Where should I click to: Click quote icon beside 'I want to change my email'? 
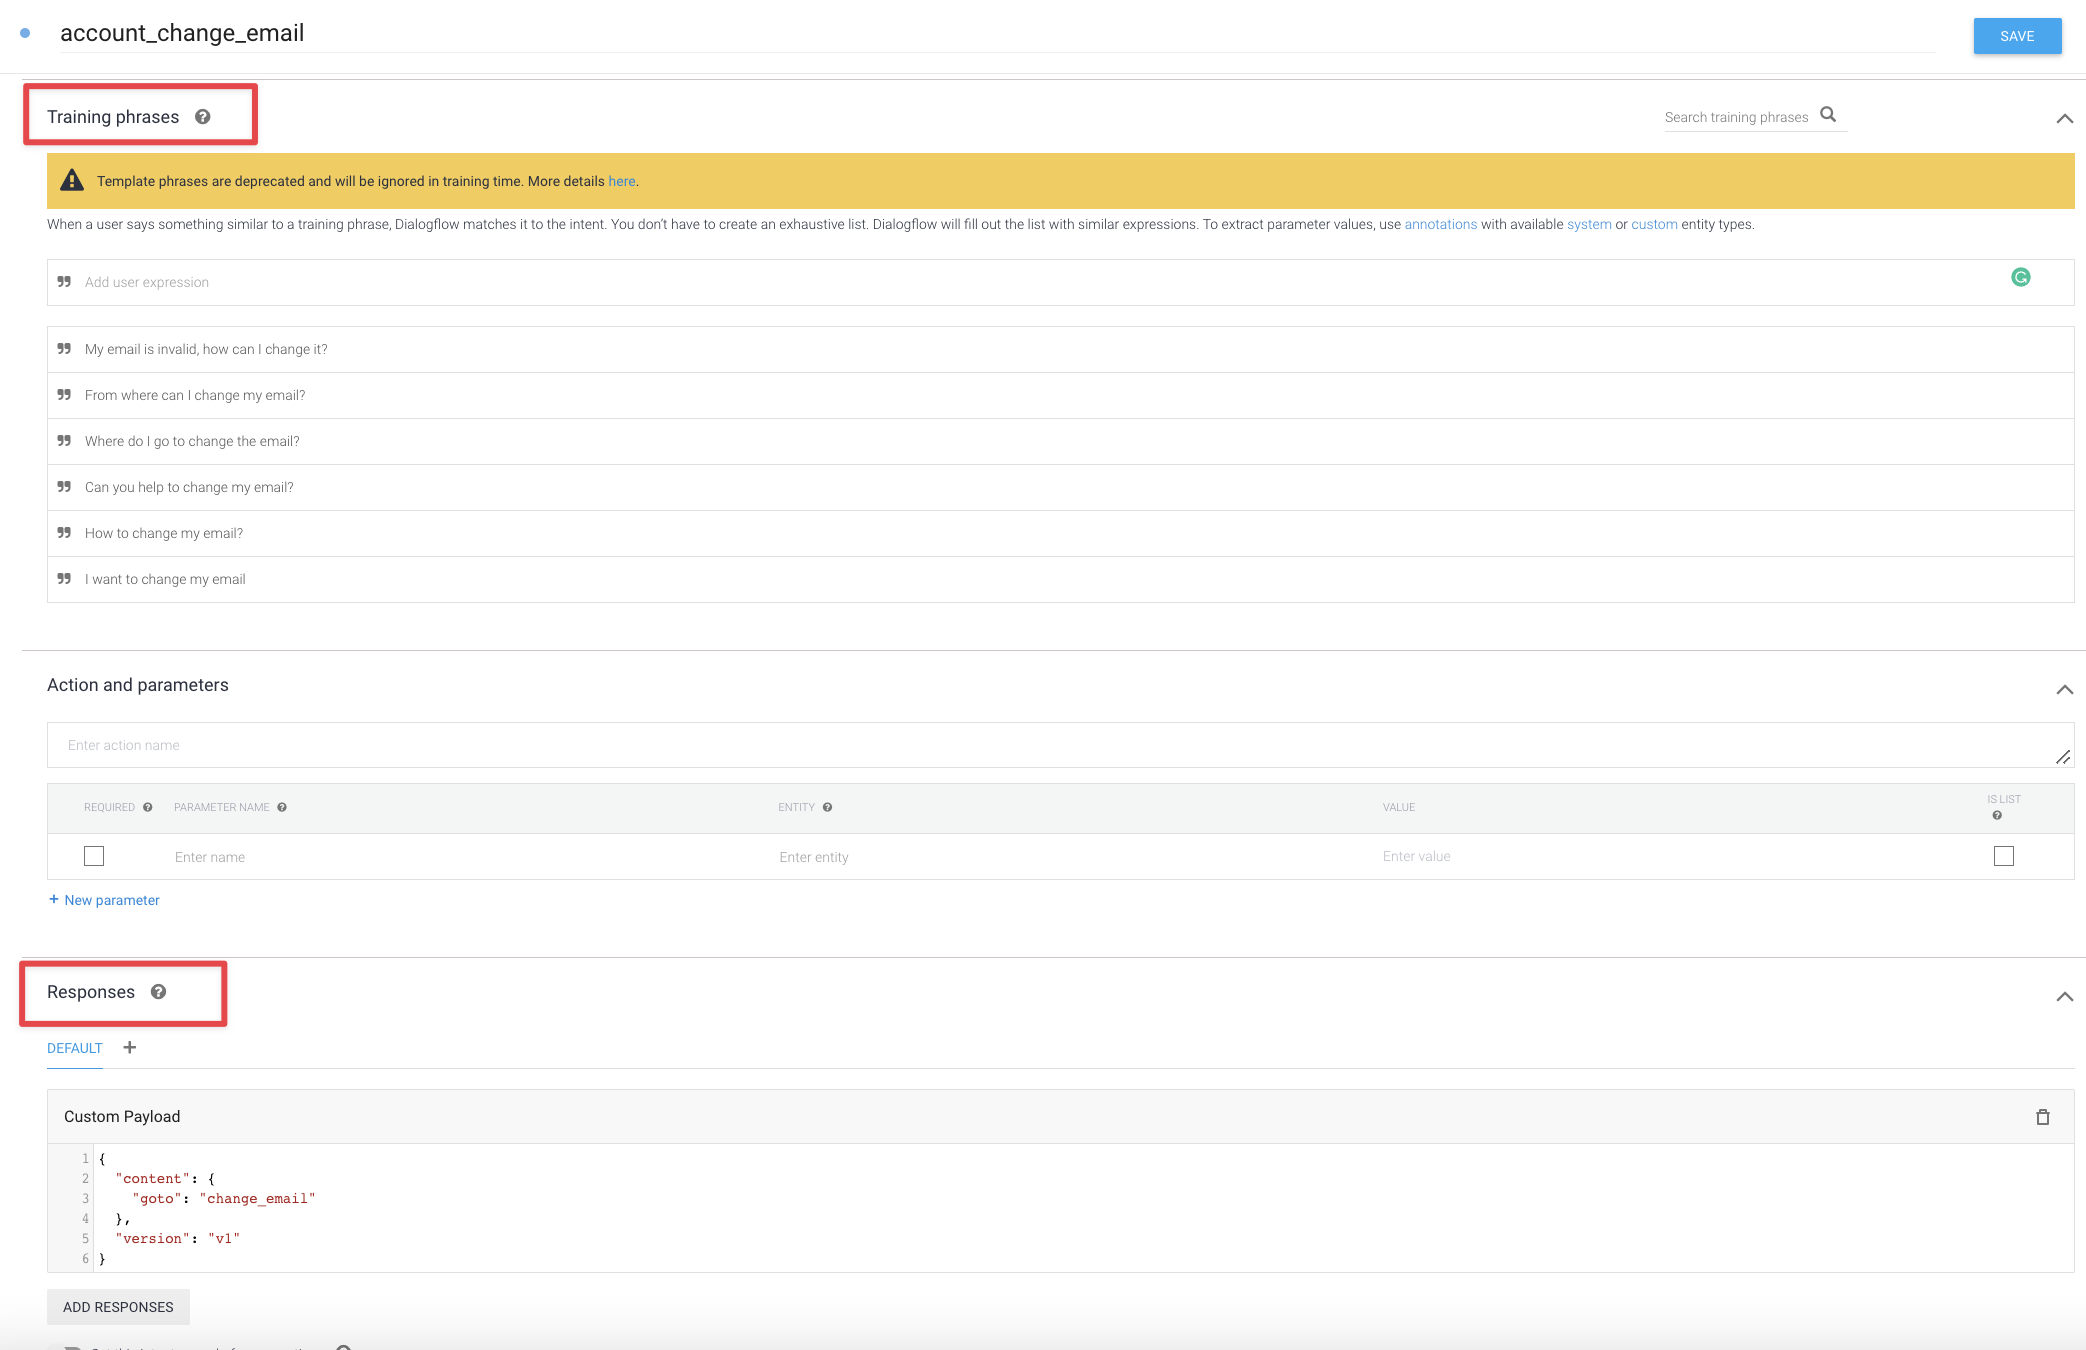point(64,579)
